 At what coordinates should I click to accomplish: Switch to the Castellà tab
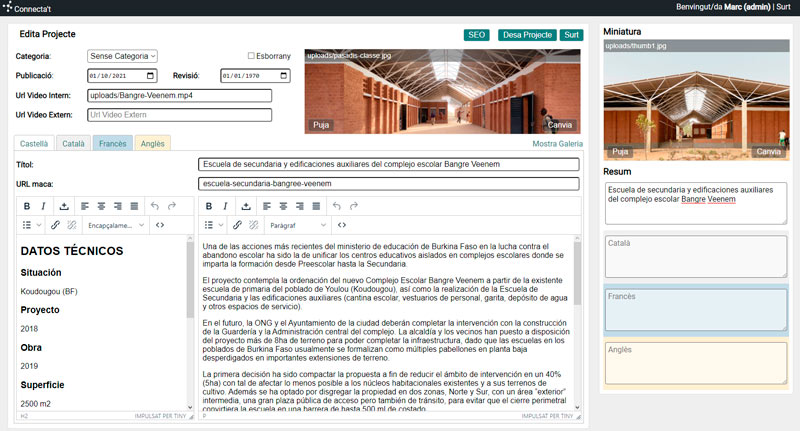(x=34, y=144)
